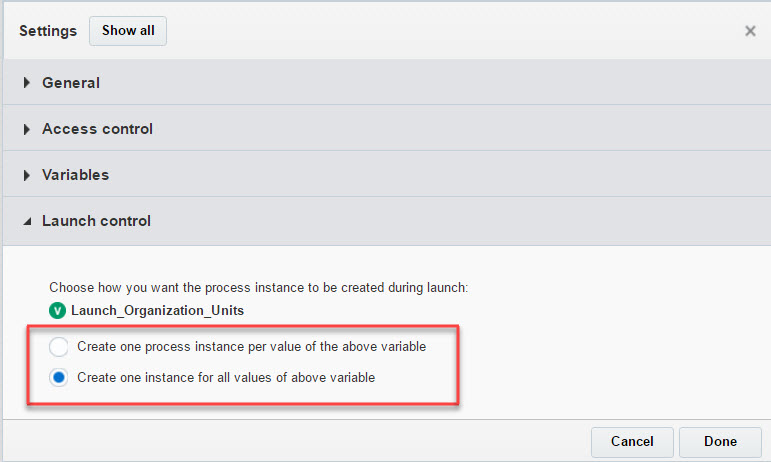The height and width of the screenshot is (462, 771).
Task: Click the Launch control section header
Action: pyautogui.click(x=96, y=221)
